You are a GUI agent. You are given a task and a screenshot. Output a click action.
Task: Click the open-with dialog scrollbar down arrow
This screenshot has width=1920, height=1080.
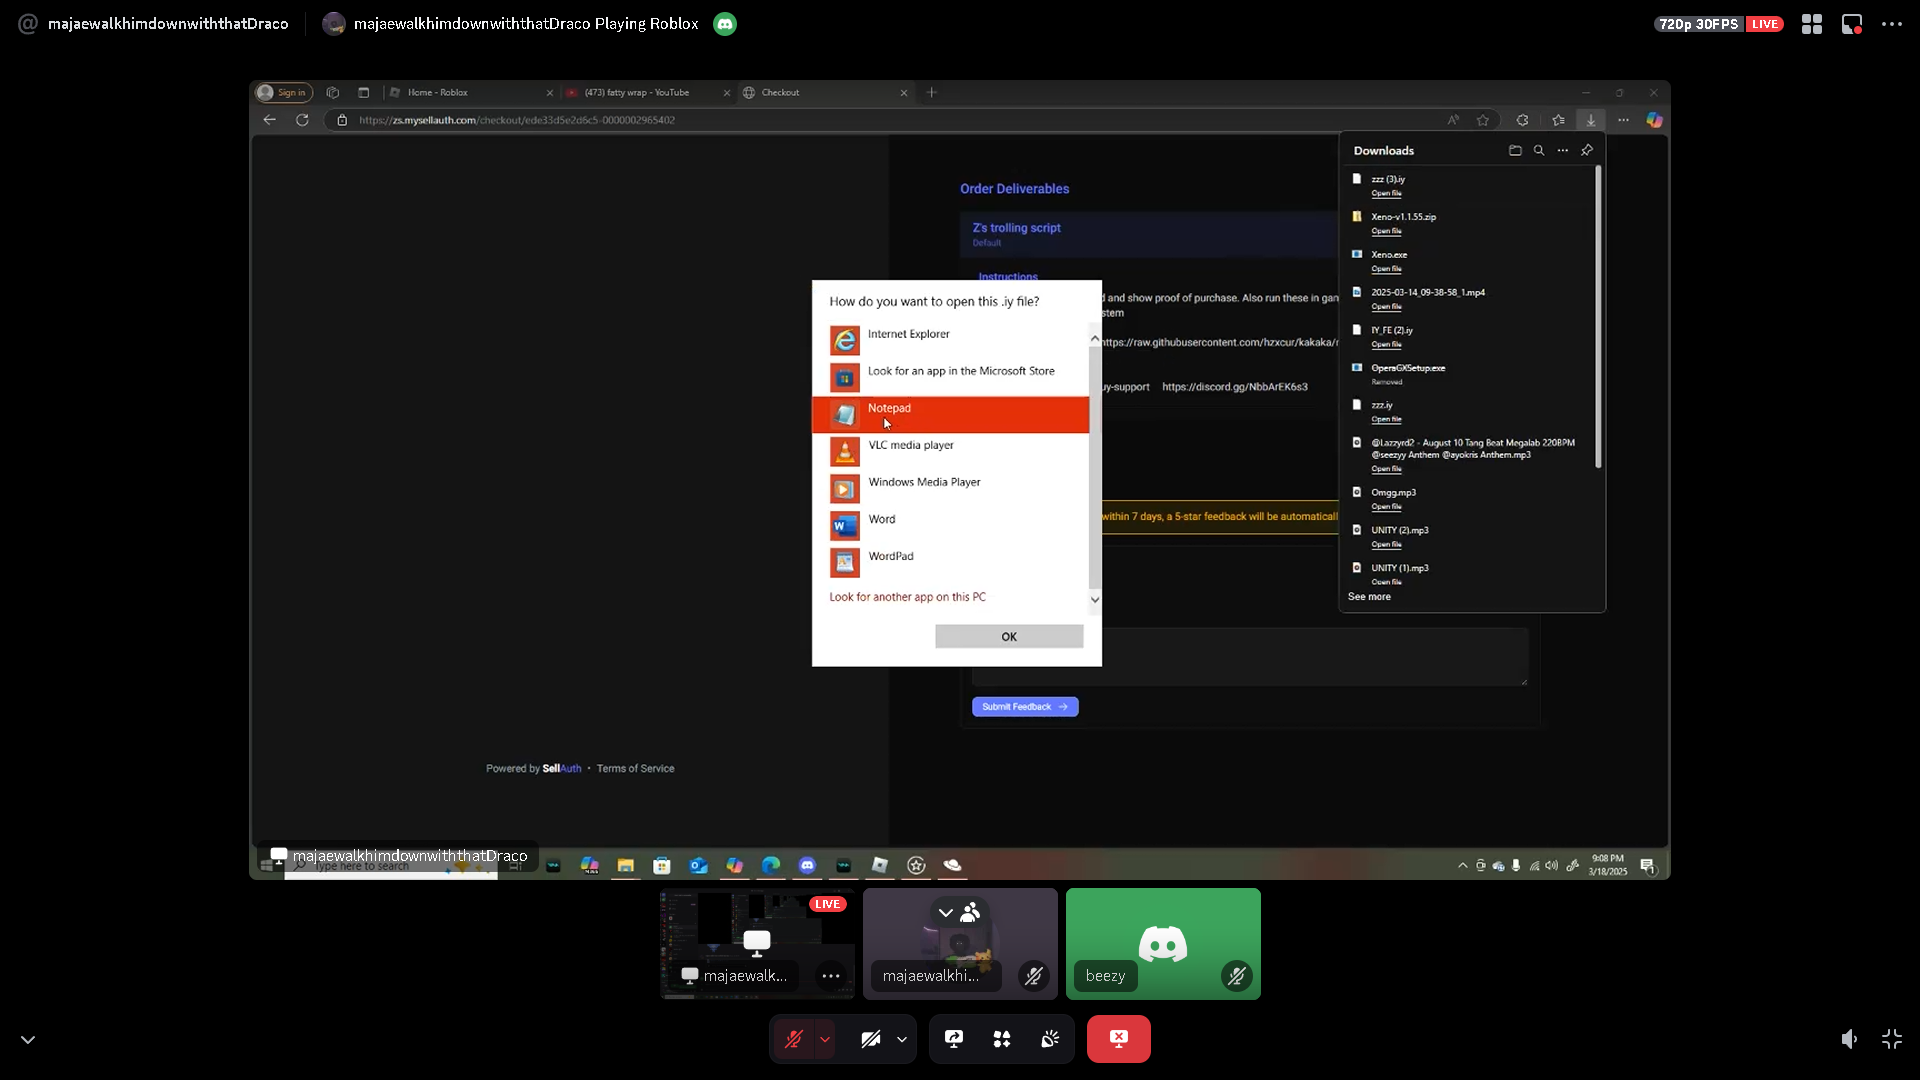(1095, 599)
